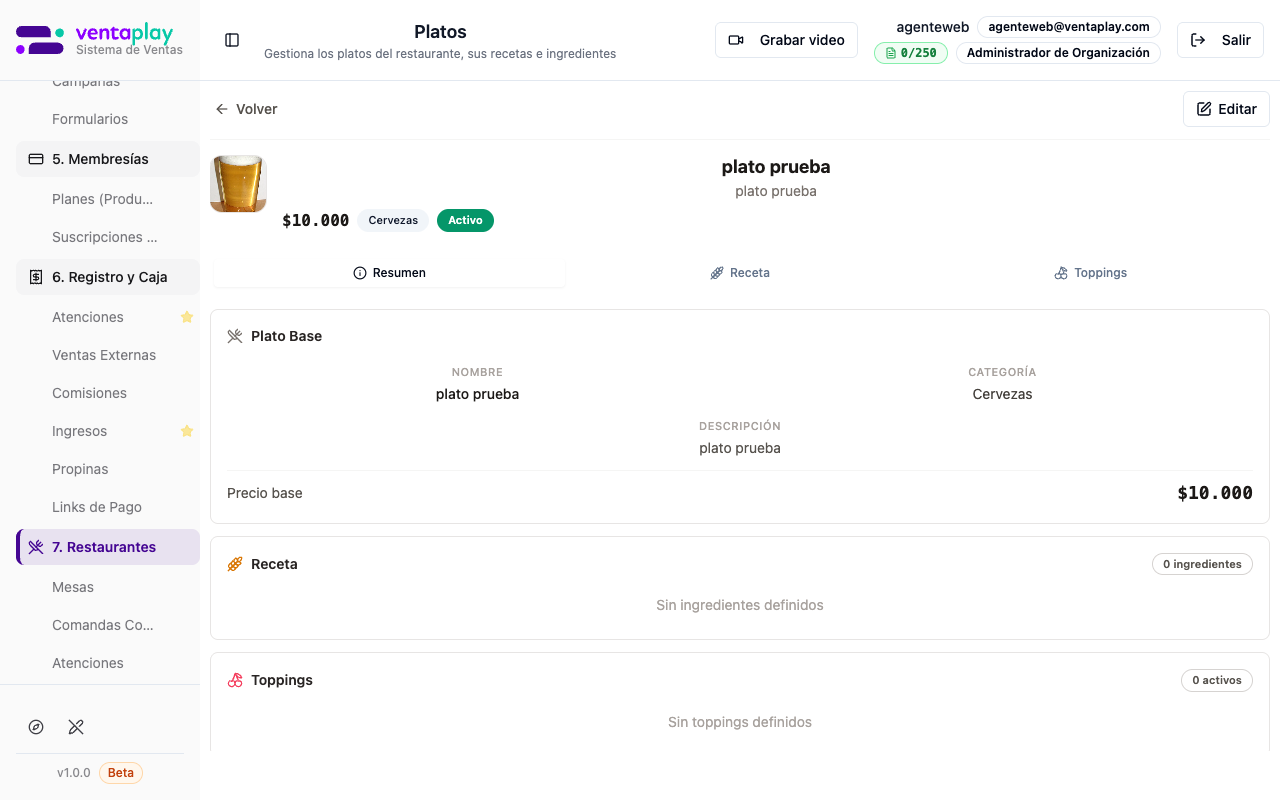This screenshot has width=1280, height=800.
Task: Collapse the 7. Restaurantes section
Action: click(108, 547)
